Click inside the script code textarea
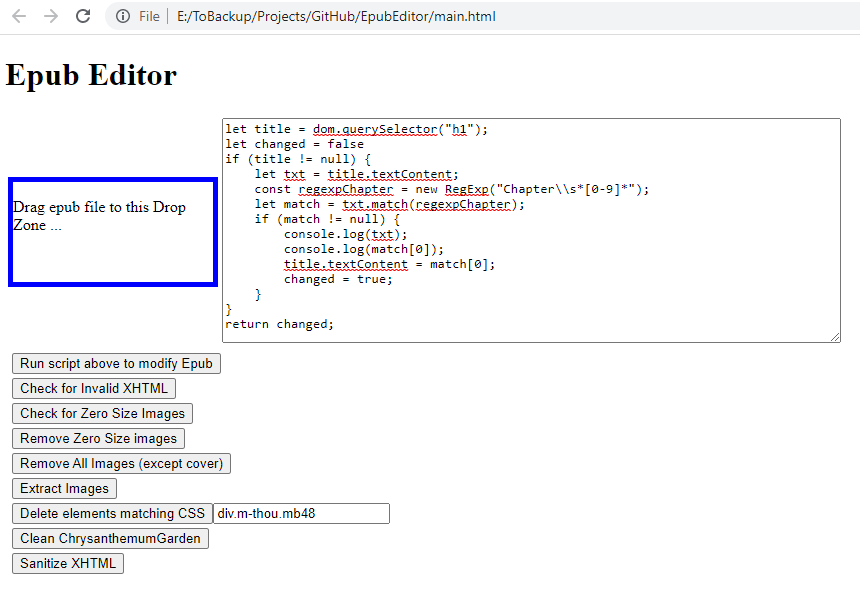The width and height of the screenshot is (860, 590). (x=531, y=230)
